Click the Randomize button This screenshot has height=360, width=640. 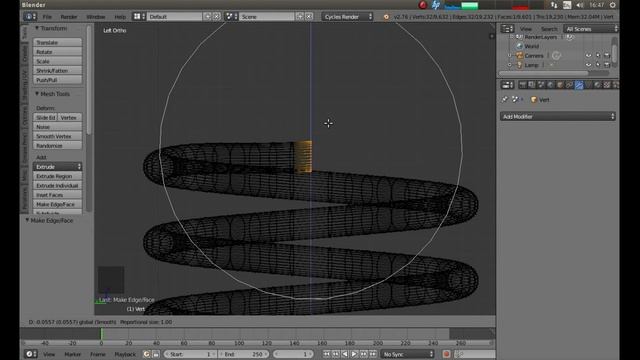pyautogui.click(x=57, y=146)
